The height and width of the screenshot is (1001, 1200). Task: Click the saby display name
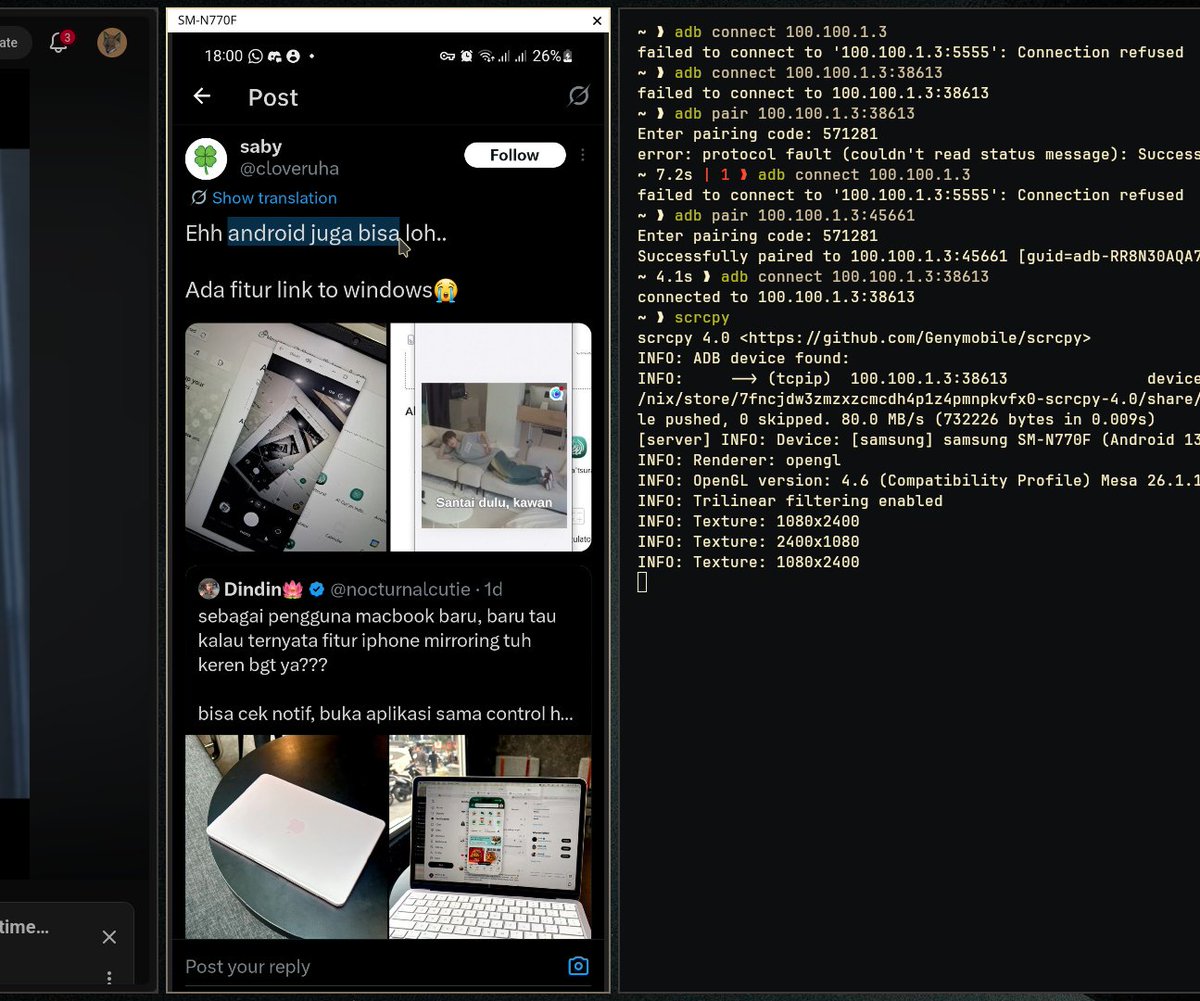pyautogui.click(x=261, y=147)
